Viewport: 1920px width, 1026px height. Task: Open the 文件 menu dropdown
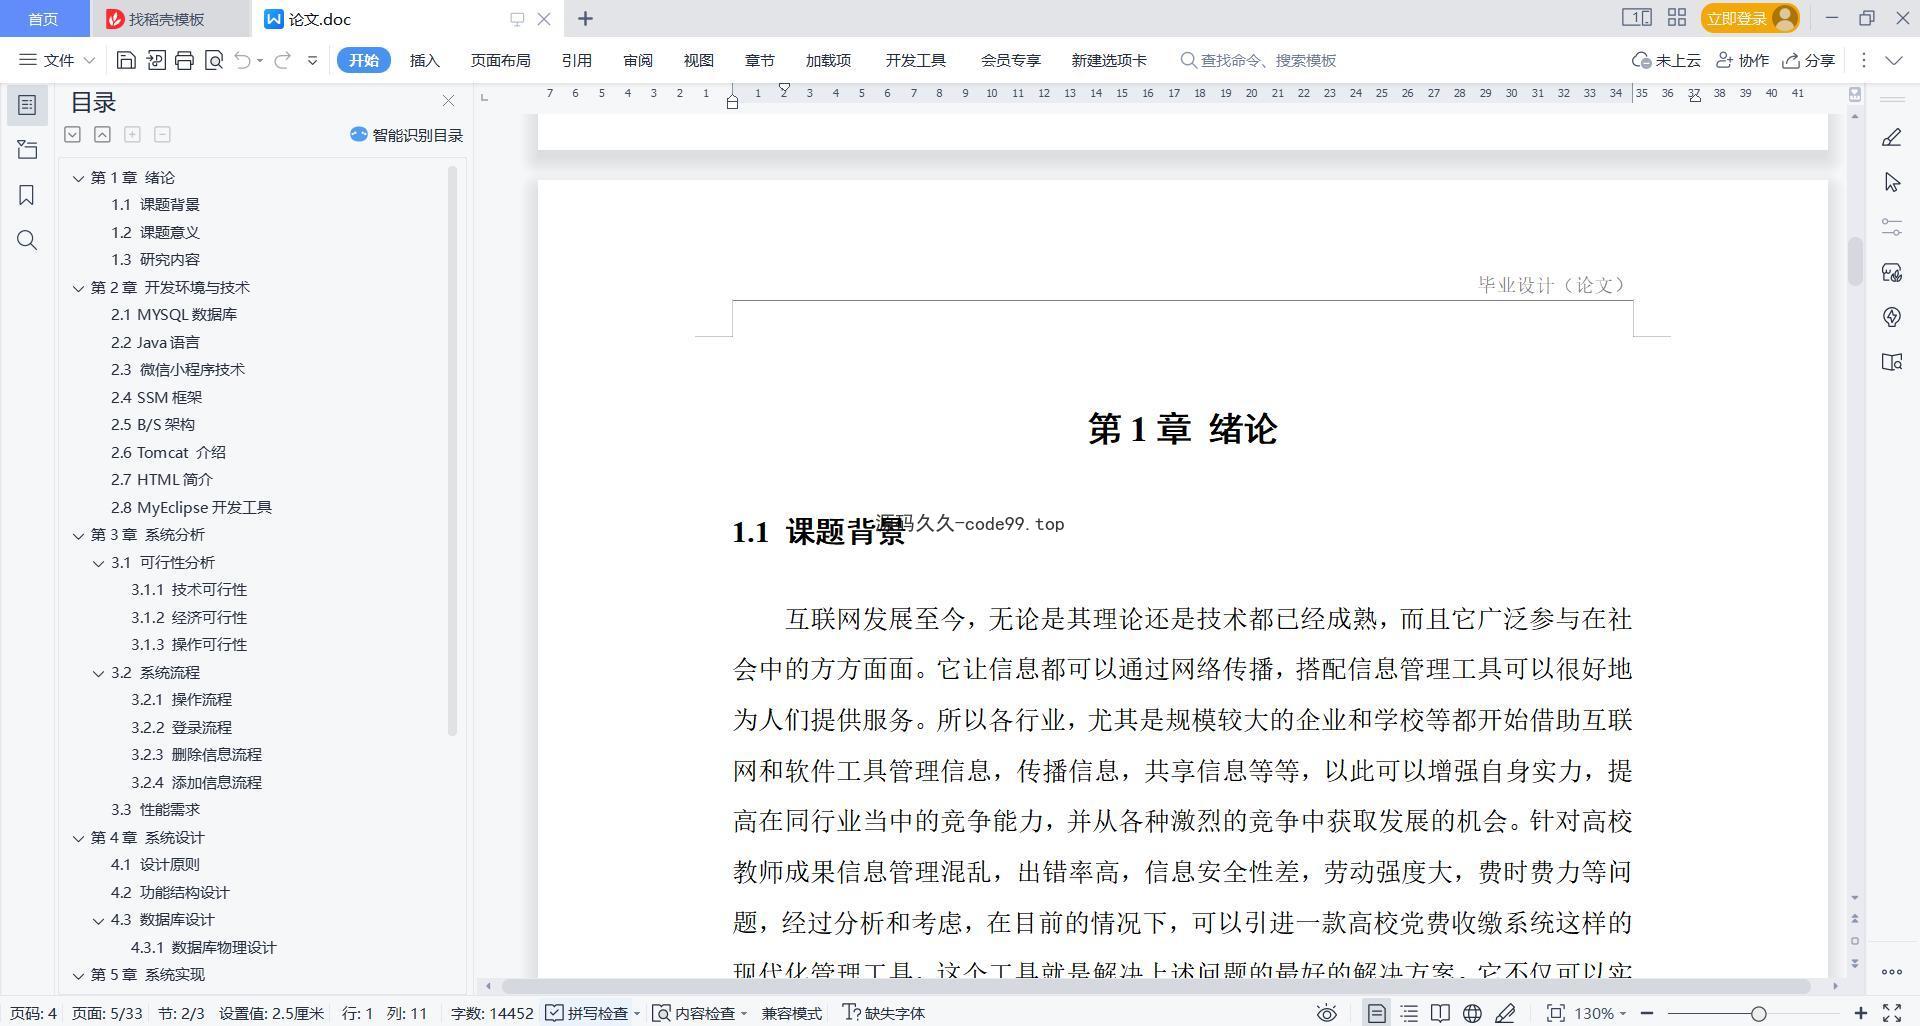[57, 60]
